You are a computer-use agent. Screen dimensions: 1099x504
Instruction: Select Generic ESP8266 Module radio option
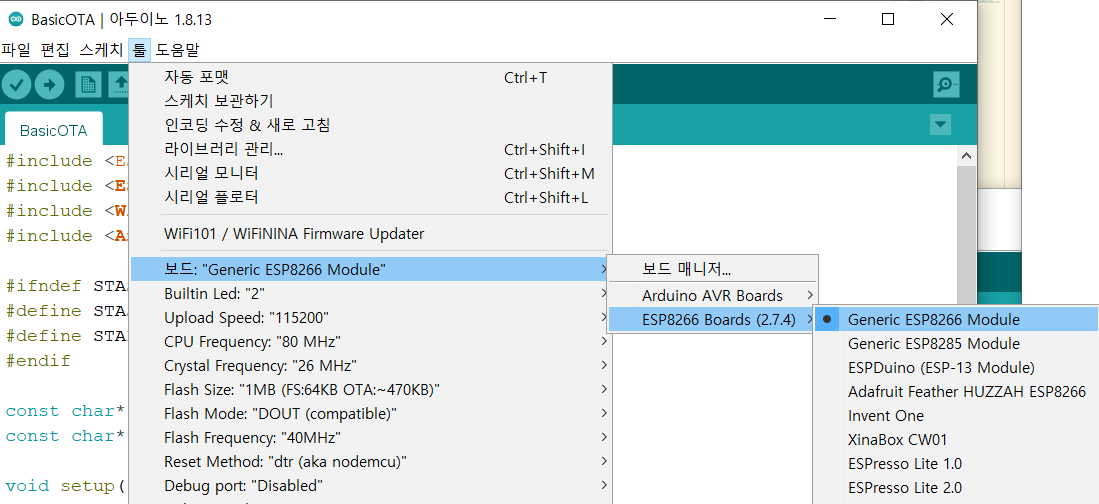[x=956, y=319]
